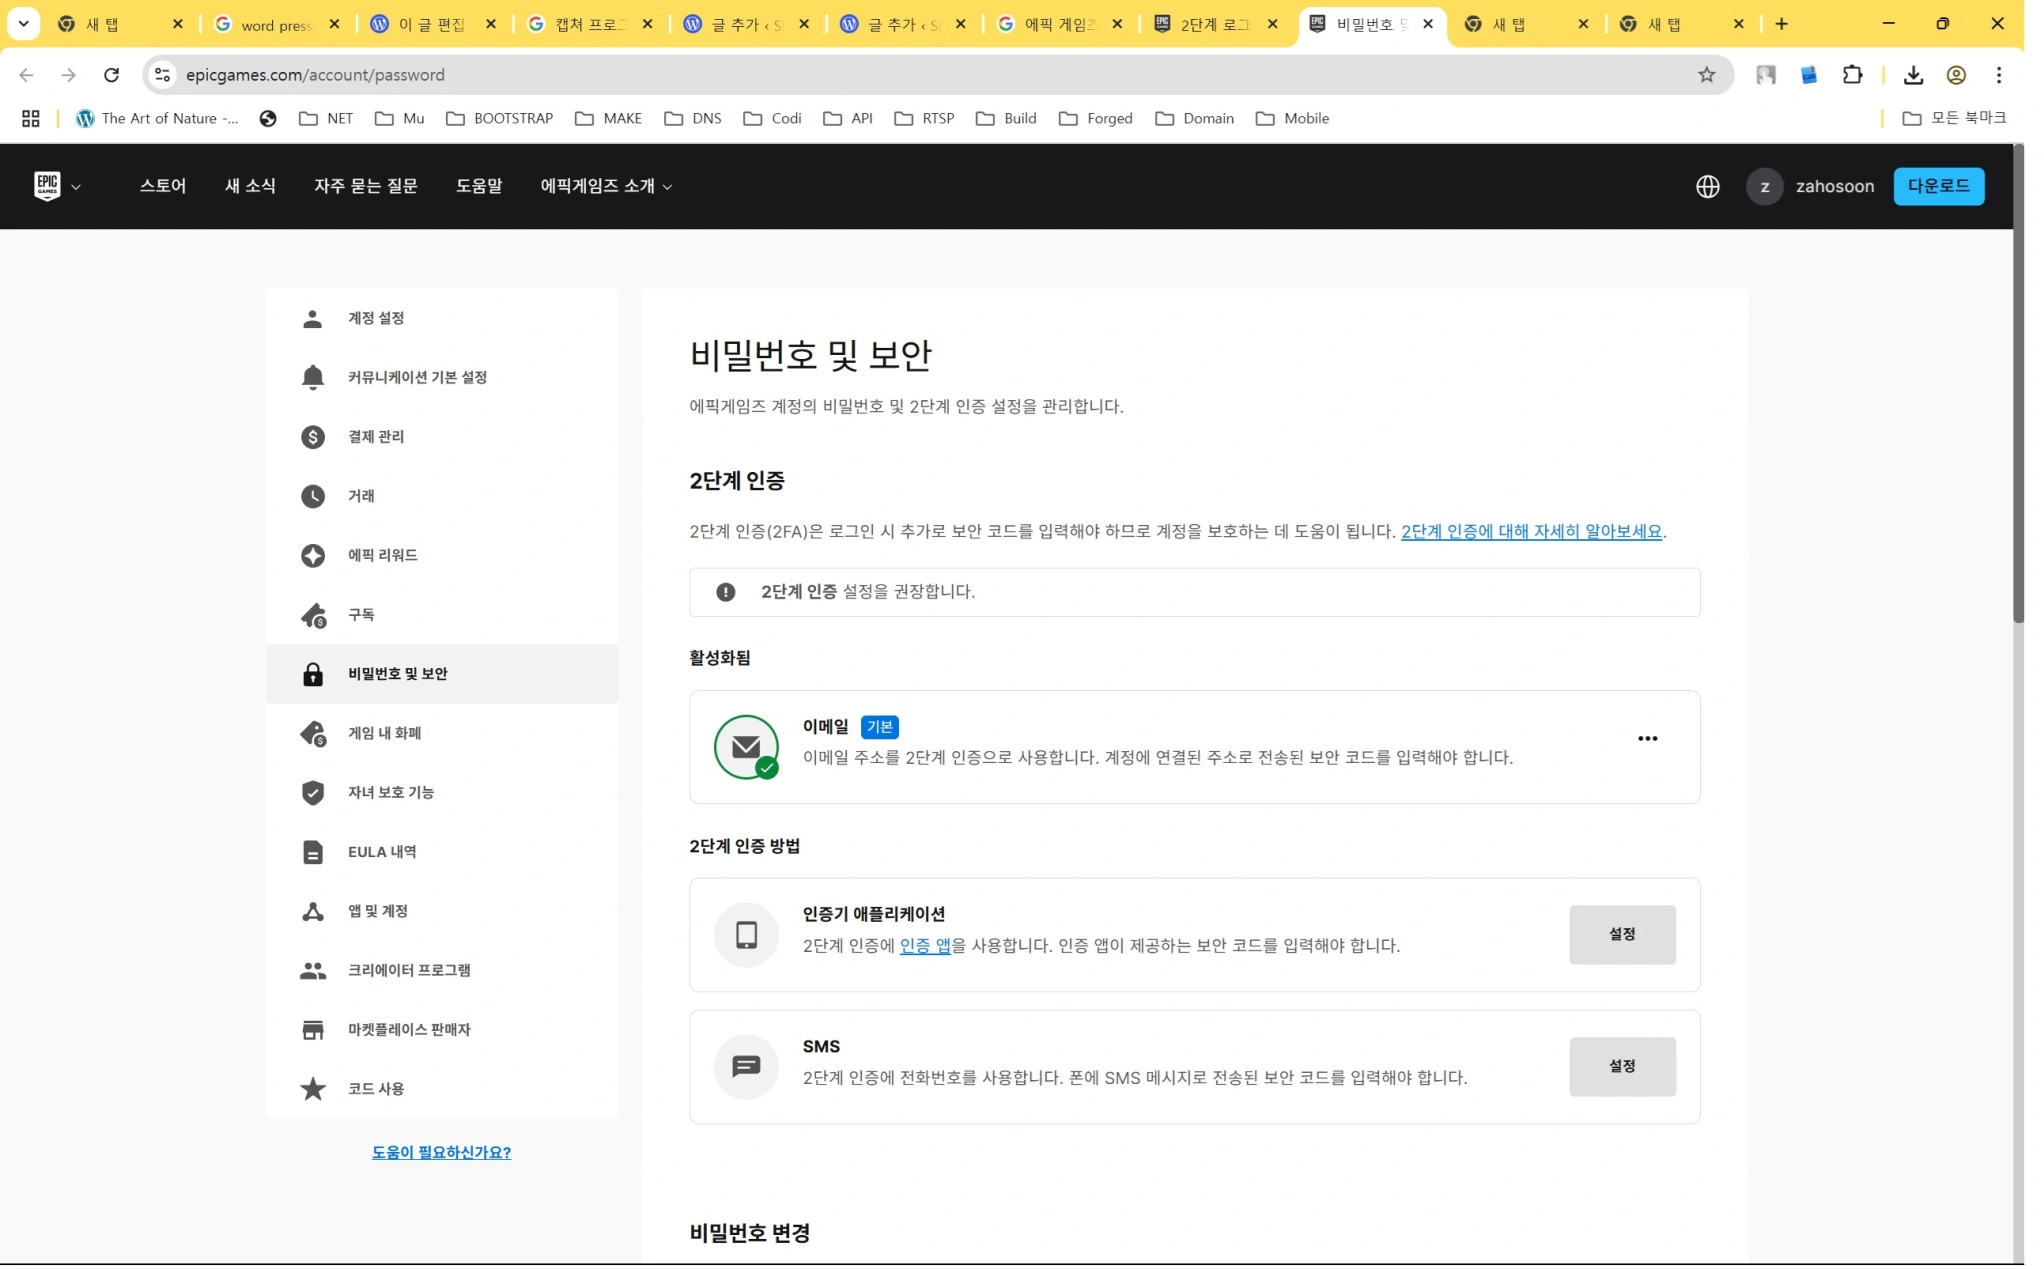Click the Epic Games logo
The image size is (2044, 1269).
click(46, 186)
